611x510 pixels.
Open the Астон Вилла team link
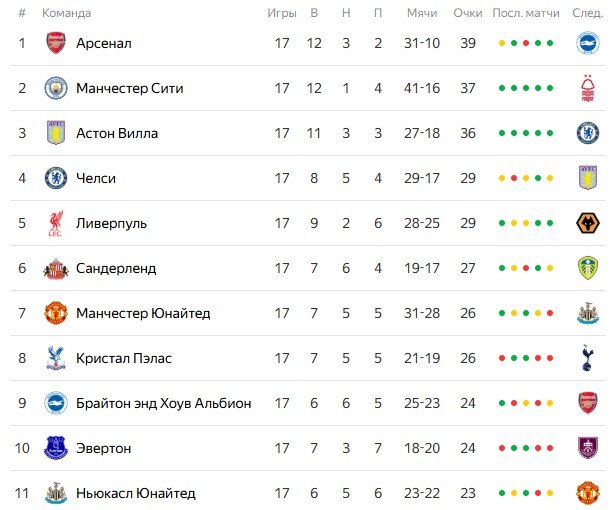point(117,133)
